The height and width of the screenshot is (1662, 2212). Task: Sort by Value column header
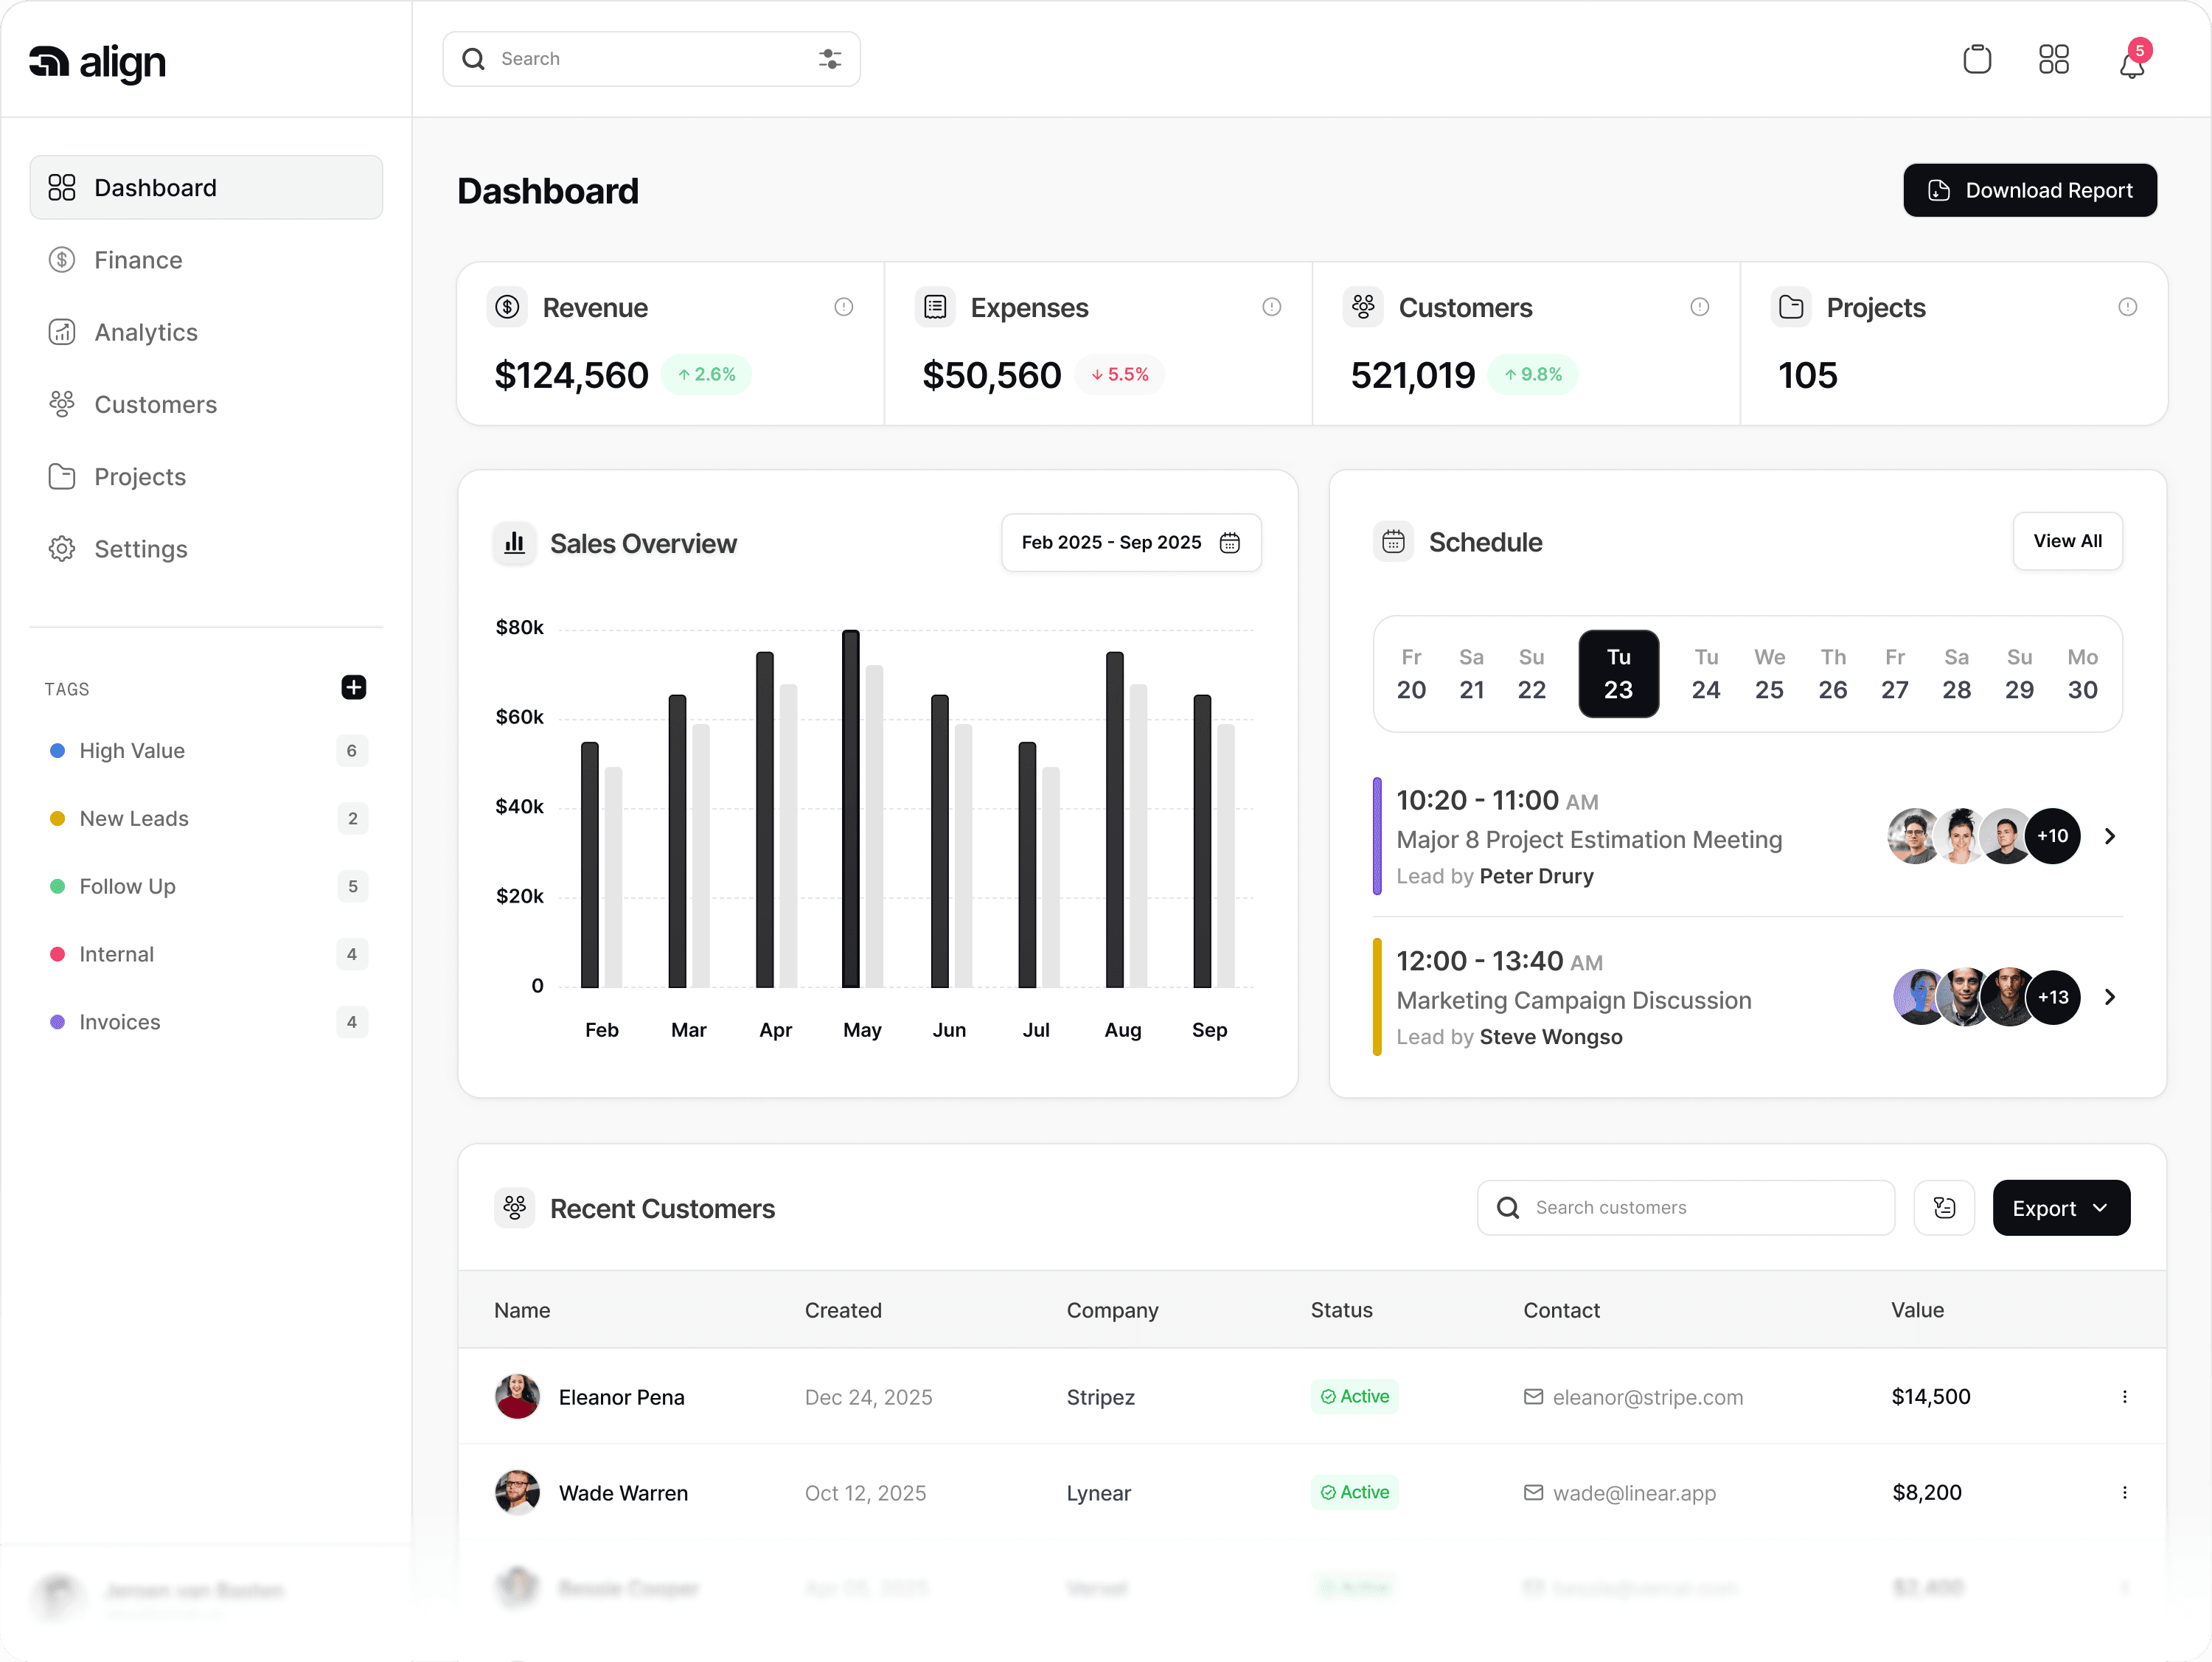pyautogui.click(x=1917, y=1310)
